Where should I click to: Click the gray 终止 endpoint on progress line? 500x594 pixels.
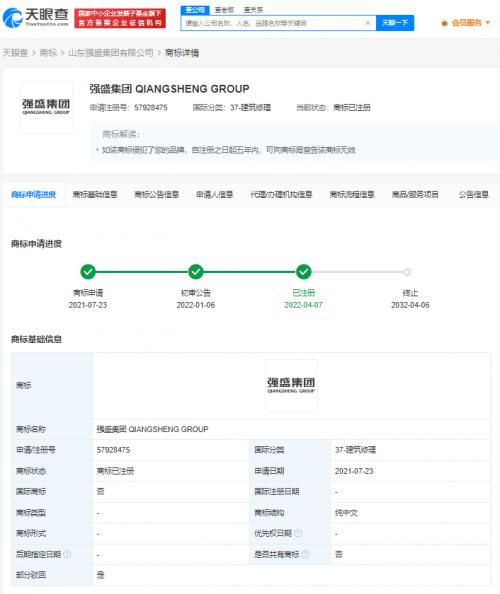407,272
